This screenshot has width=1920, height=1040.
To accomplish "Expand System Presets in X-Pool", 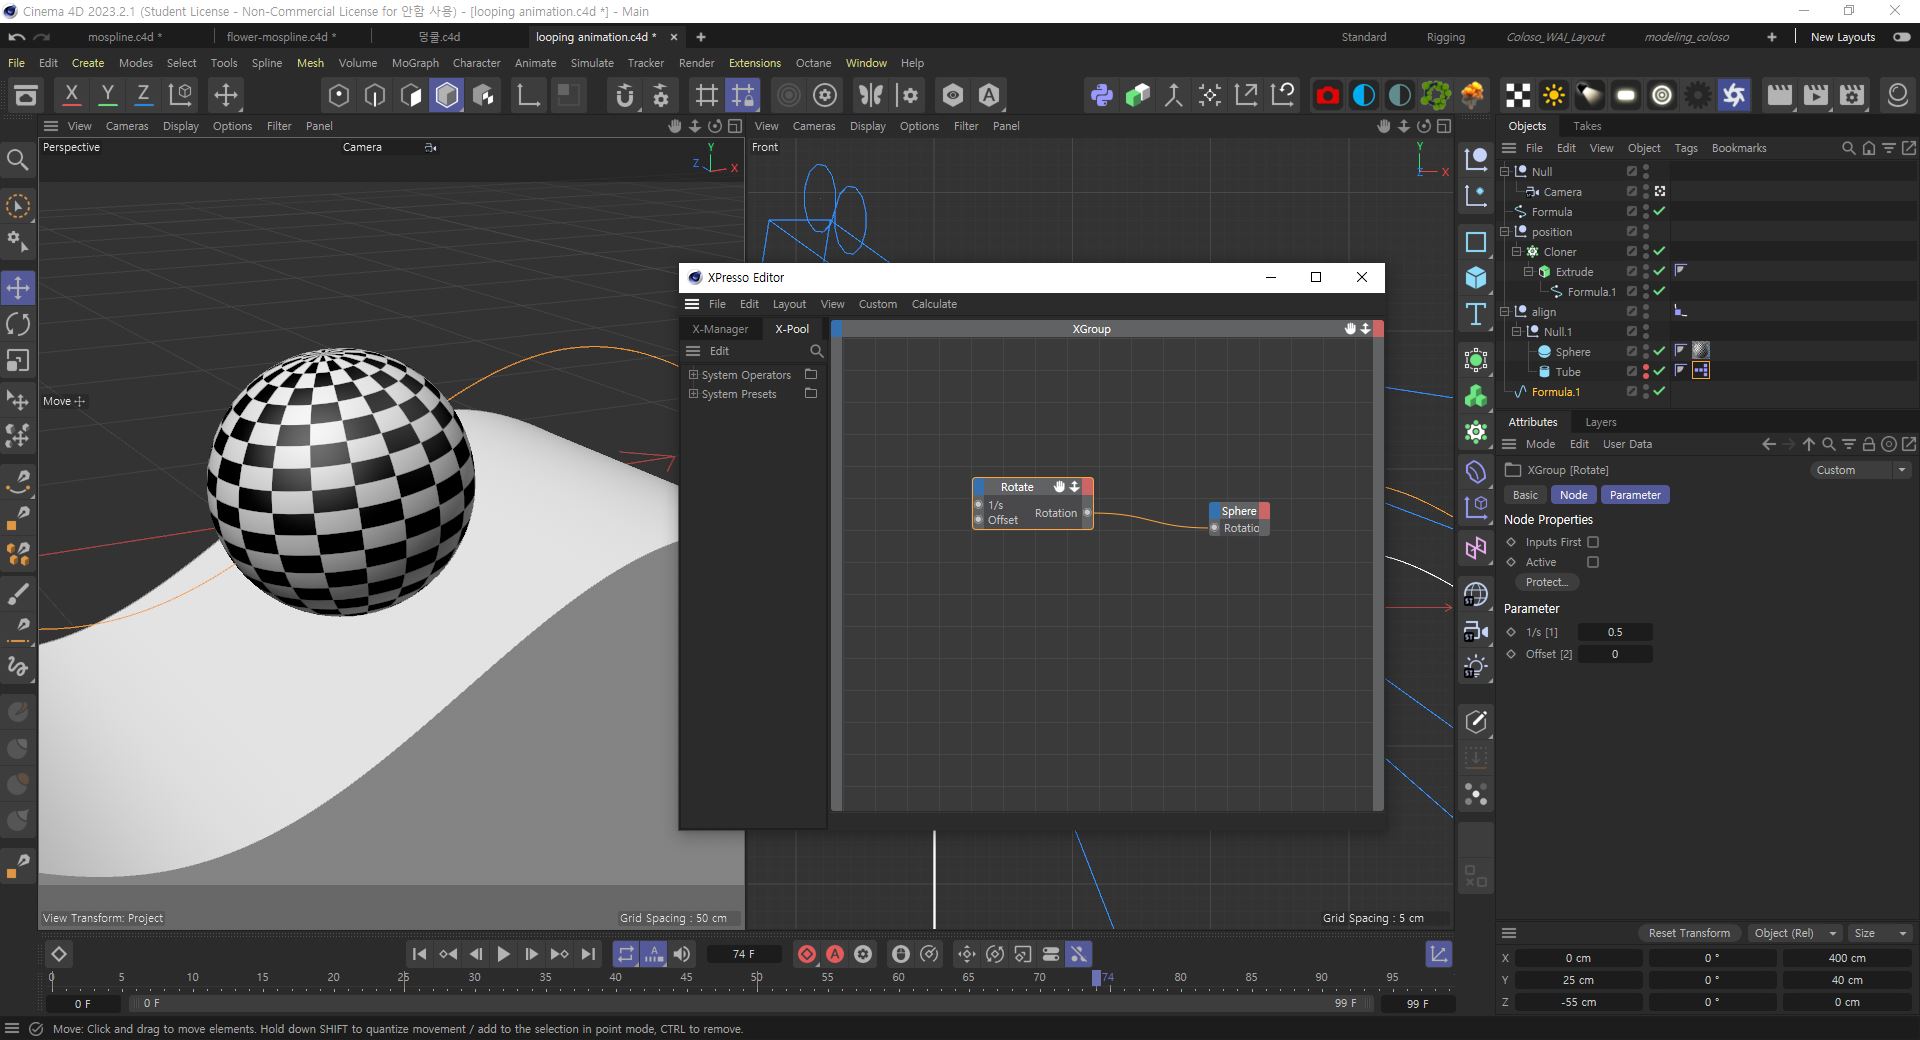I will (693, 394).
